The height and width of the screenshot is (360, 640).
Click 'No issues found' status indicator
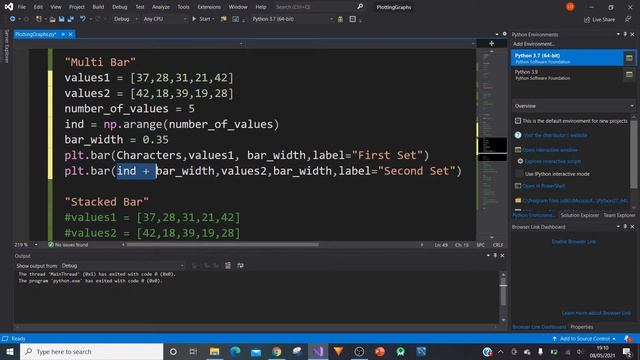[68, 245]
